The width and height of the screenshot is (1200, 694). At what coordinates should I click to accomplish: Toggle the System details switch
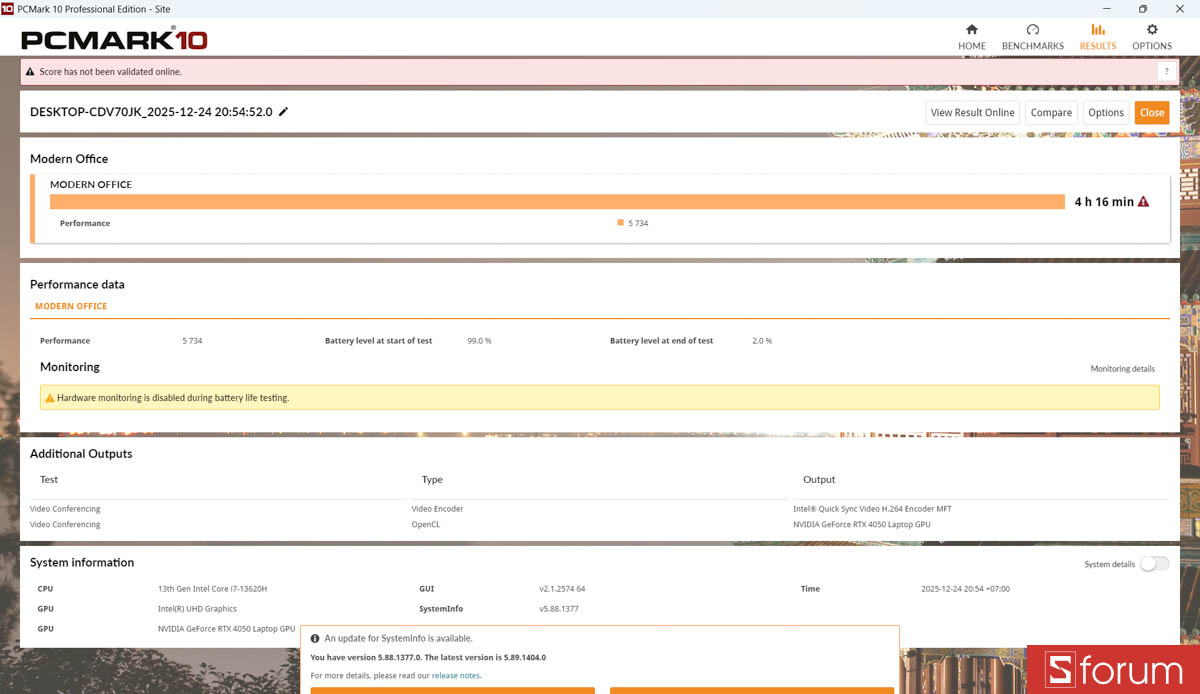point(1154,564)
